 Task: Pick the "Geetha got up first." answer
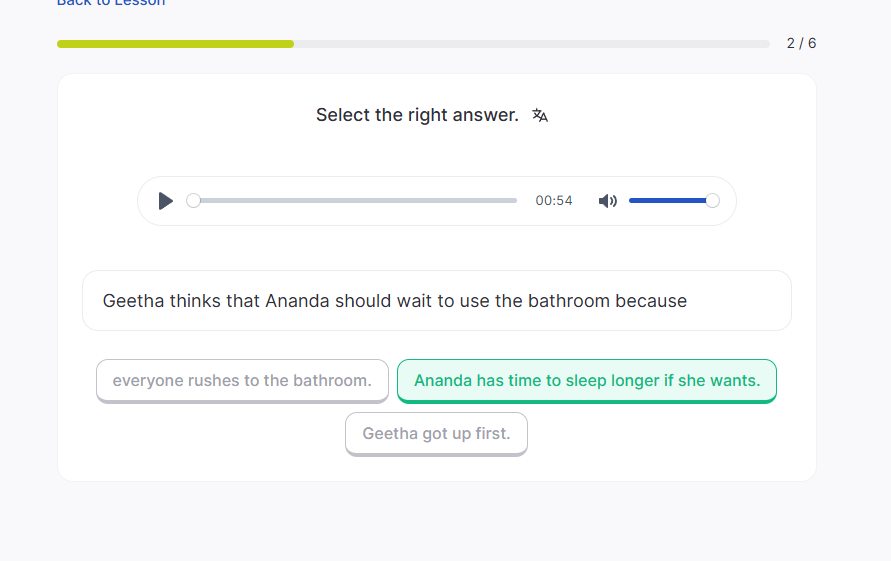pyautogui.click(x=436, y=433)
